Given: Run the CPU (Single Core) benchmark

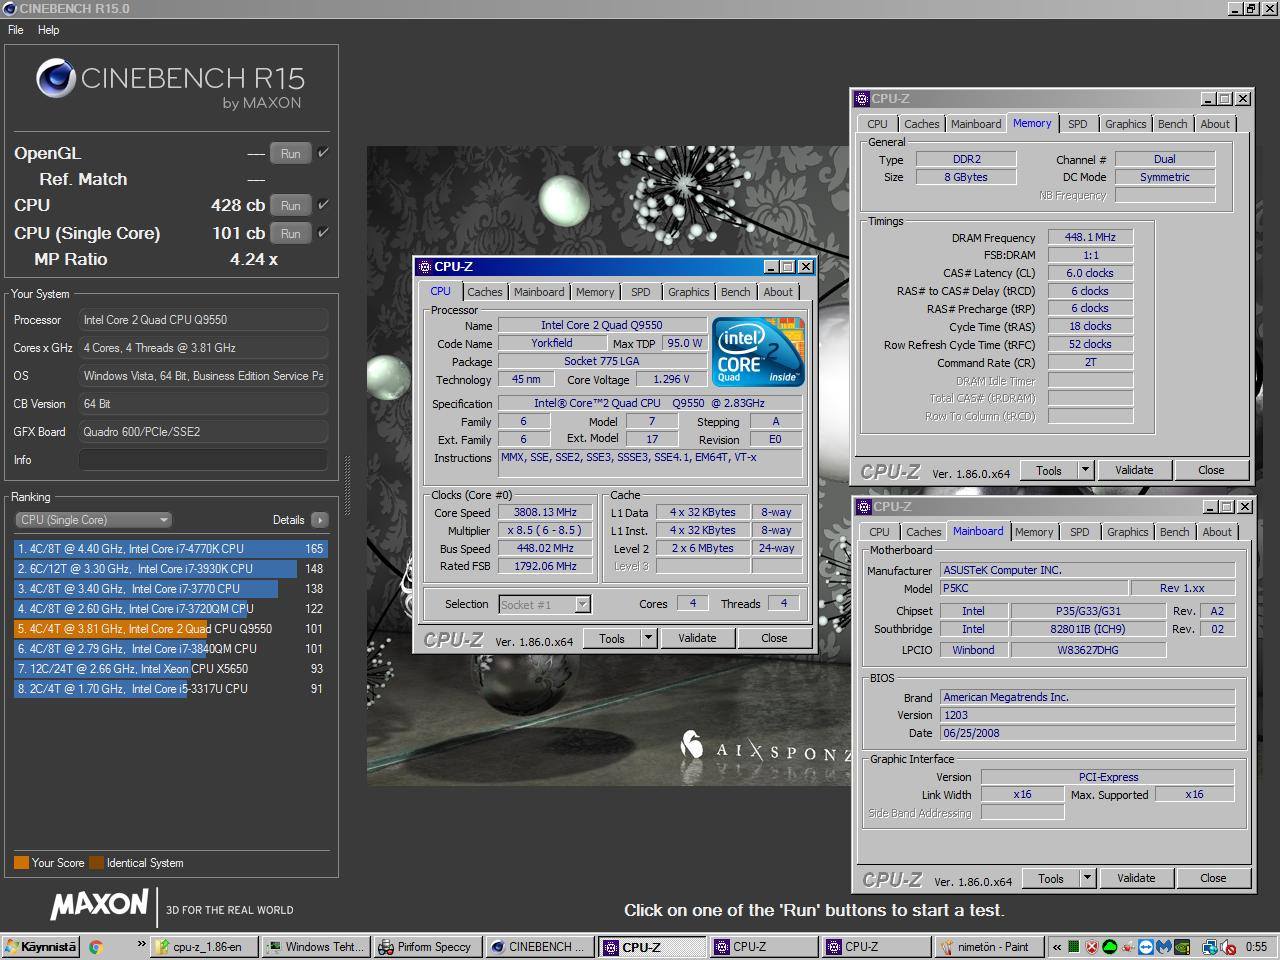Looking at the screenshot, I should click(x=290, y=233).
